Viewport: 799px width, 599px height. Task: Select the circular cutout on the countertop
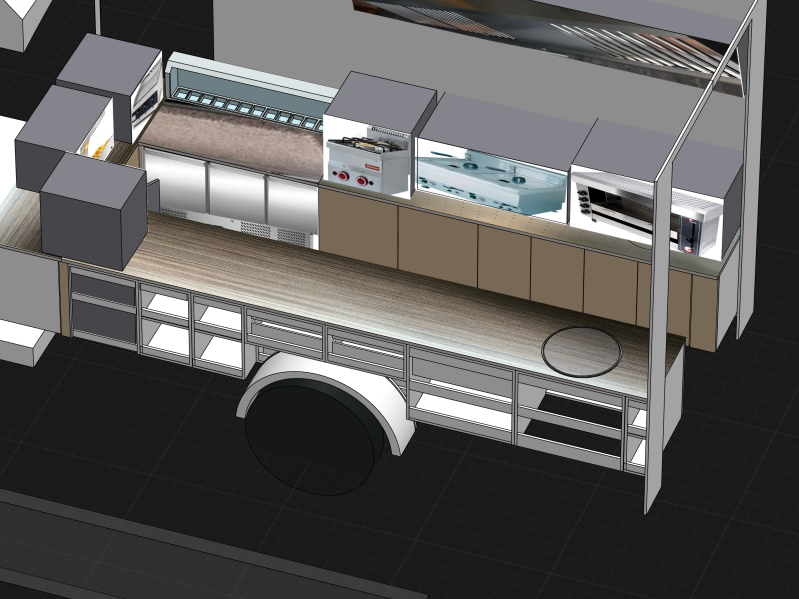point(581,352)
